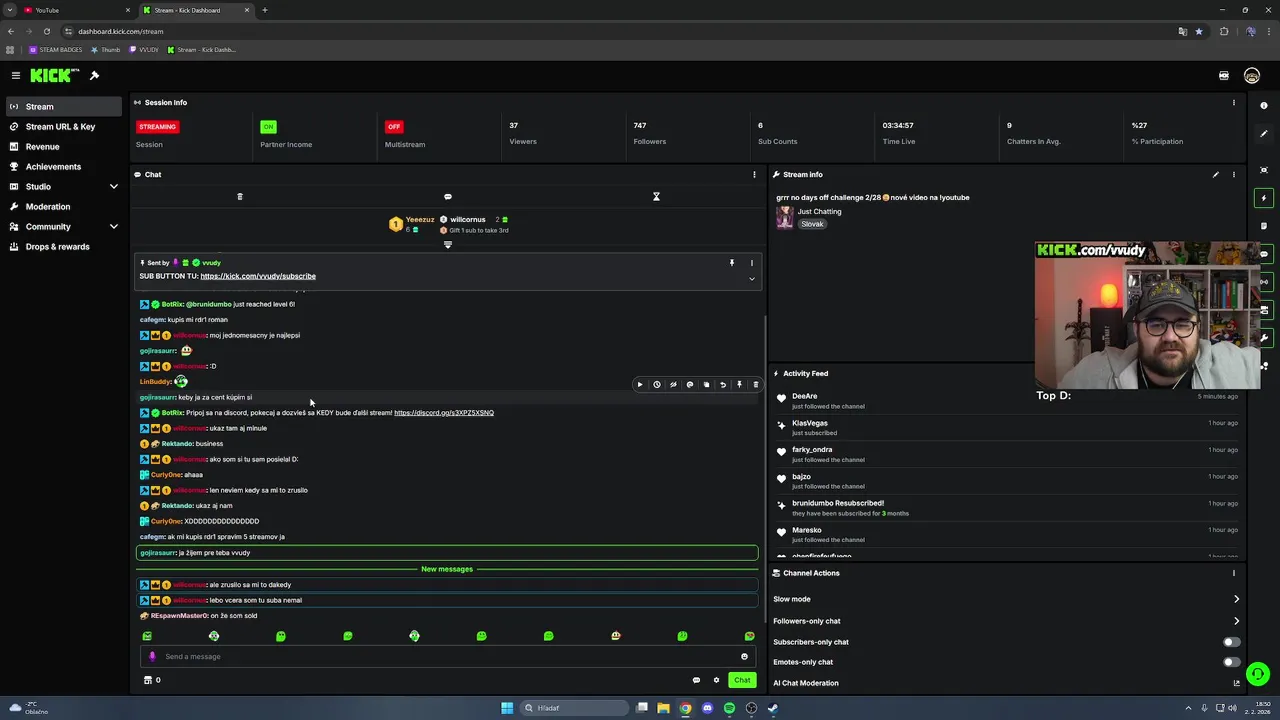The height and width of the screenshot is (720, 1280).
Task: Open kick.com/vvudy/subscribe link
Action: pyautogui.click(x=258, y=276)
